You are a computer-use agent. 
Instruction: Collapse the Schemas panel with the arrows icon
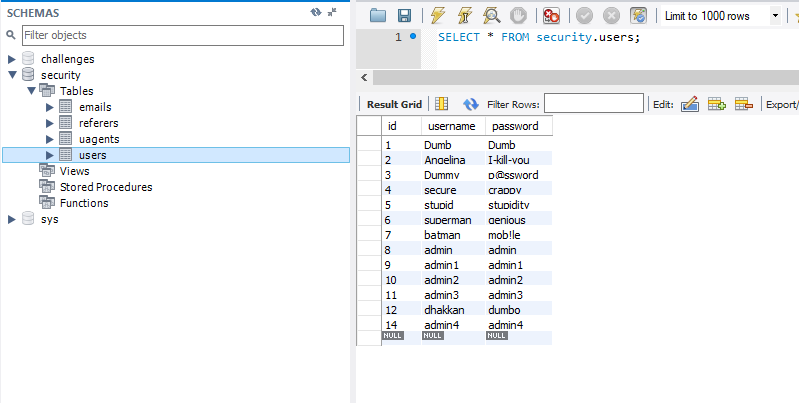(332, 12)
